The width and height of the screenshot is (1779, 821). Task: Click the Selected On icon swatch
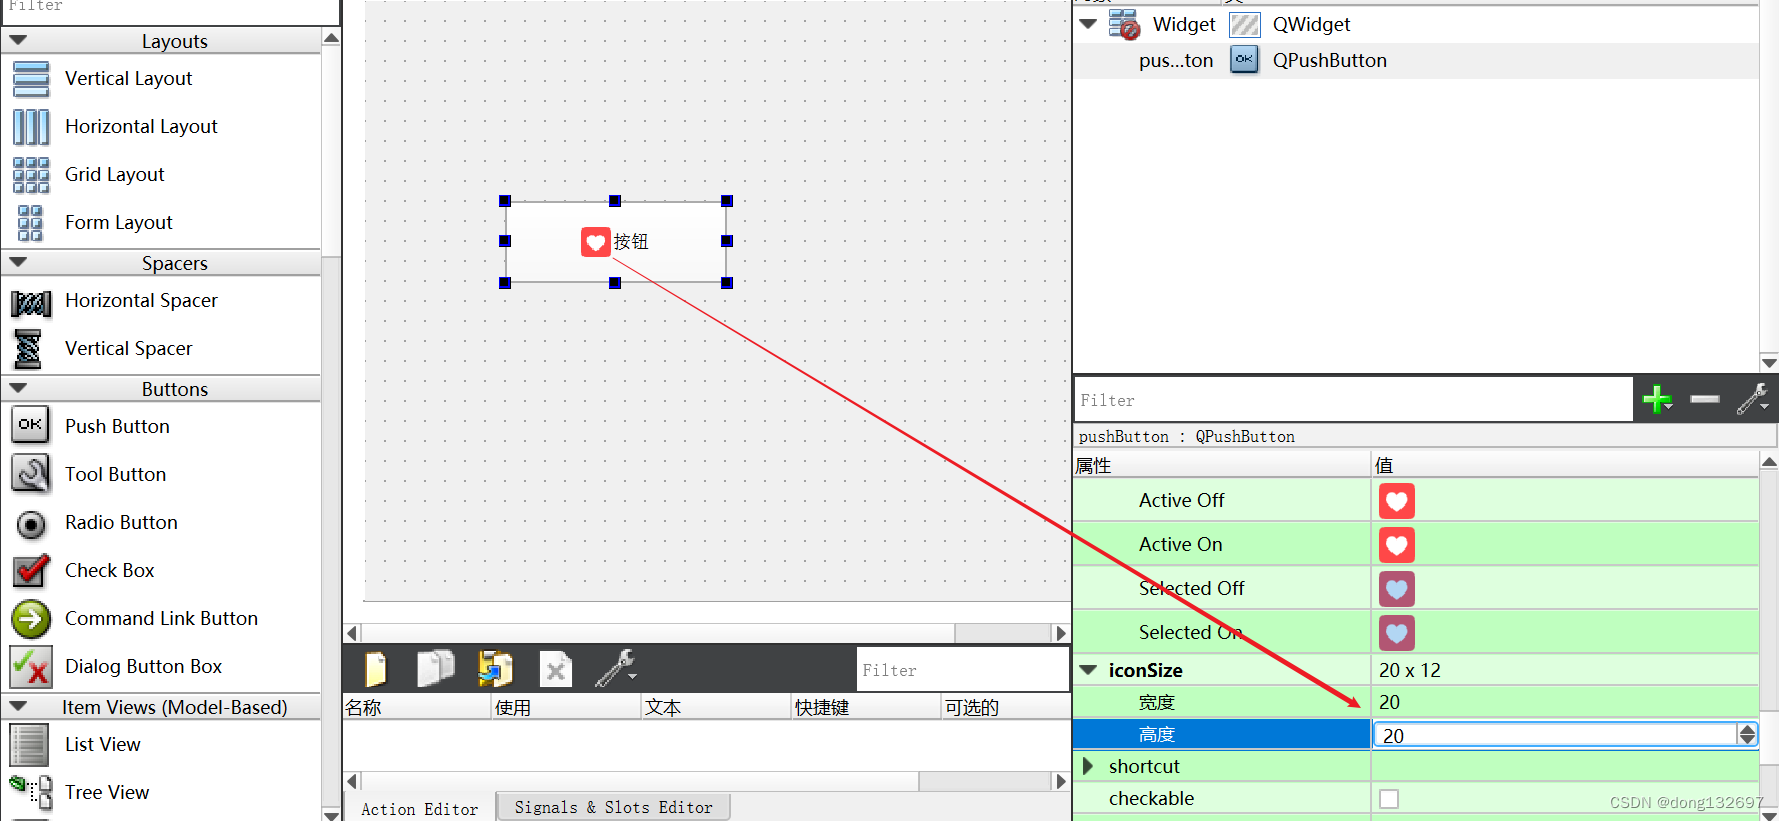click(x=1397, y=633)
